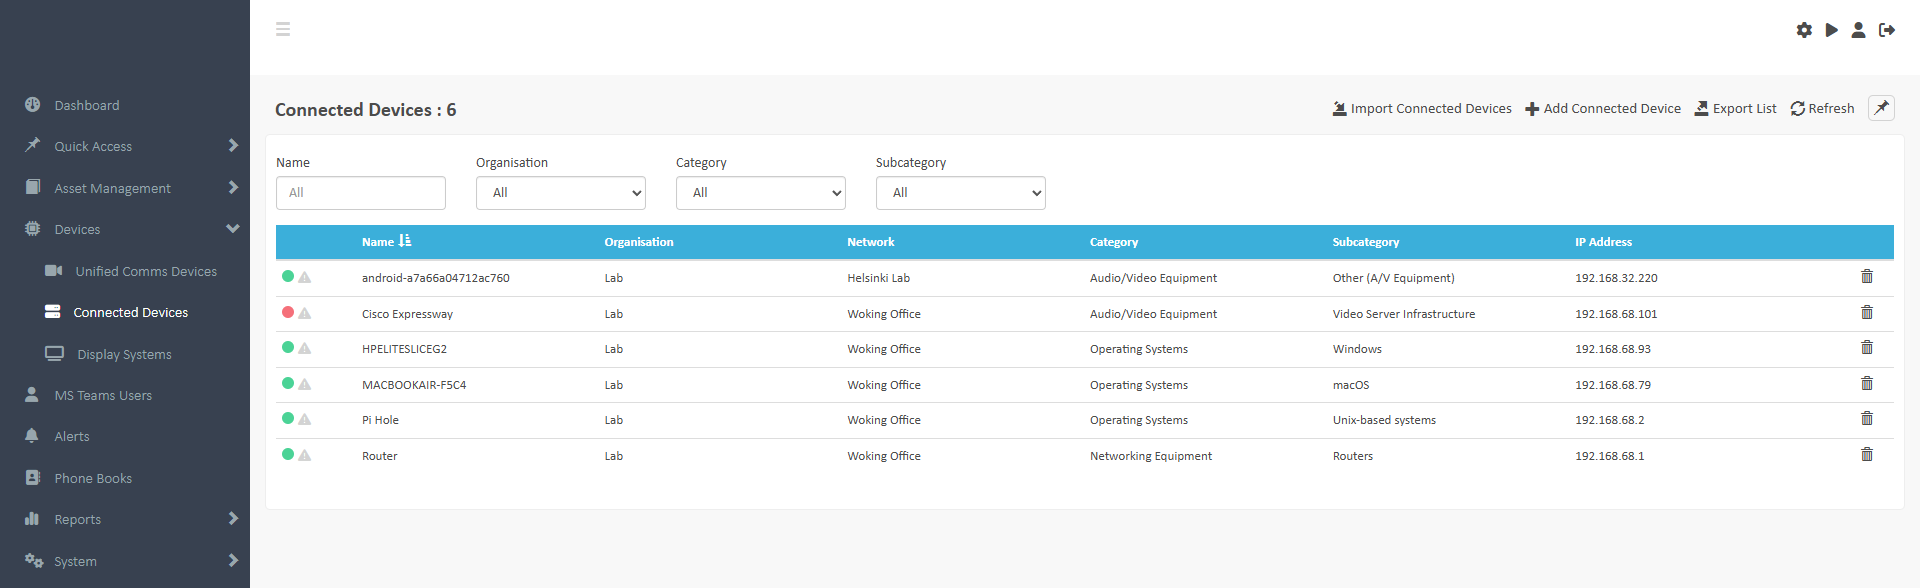
Task: Open Dashboard in the sidebar
Action: point(87,105)
